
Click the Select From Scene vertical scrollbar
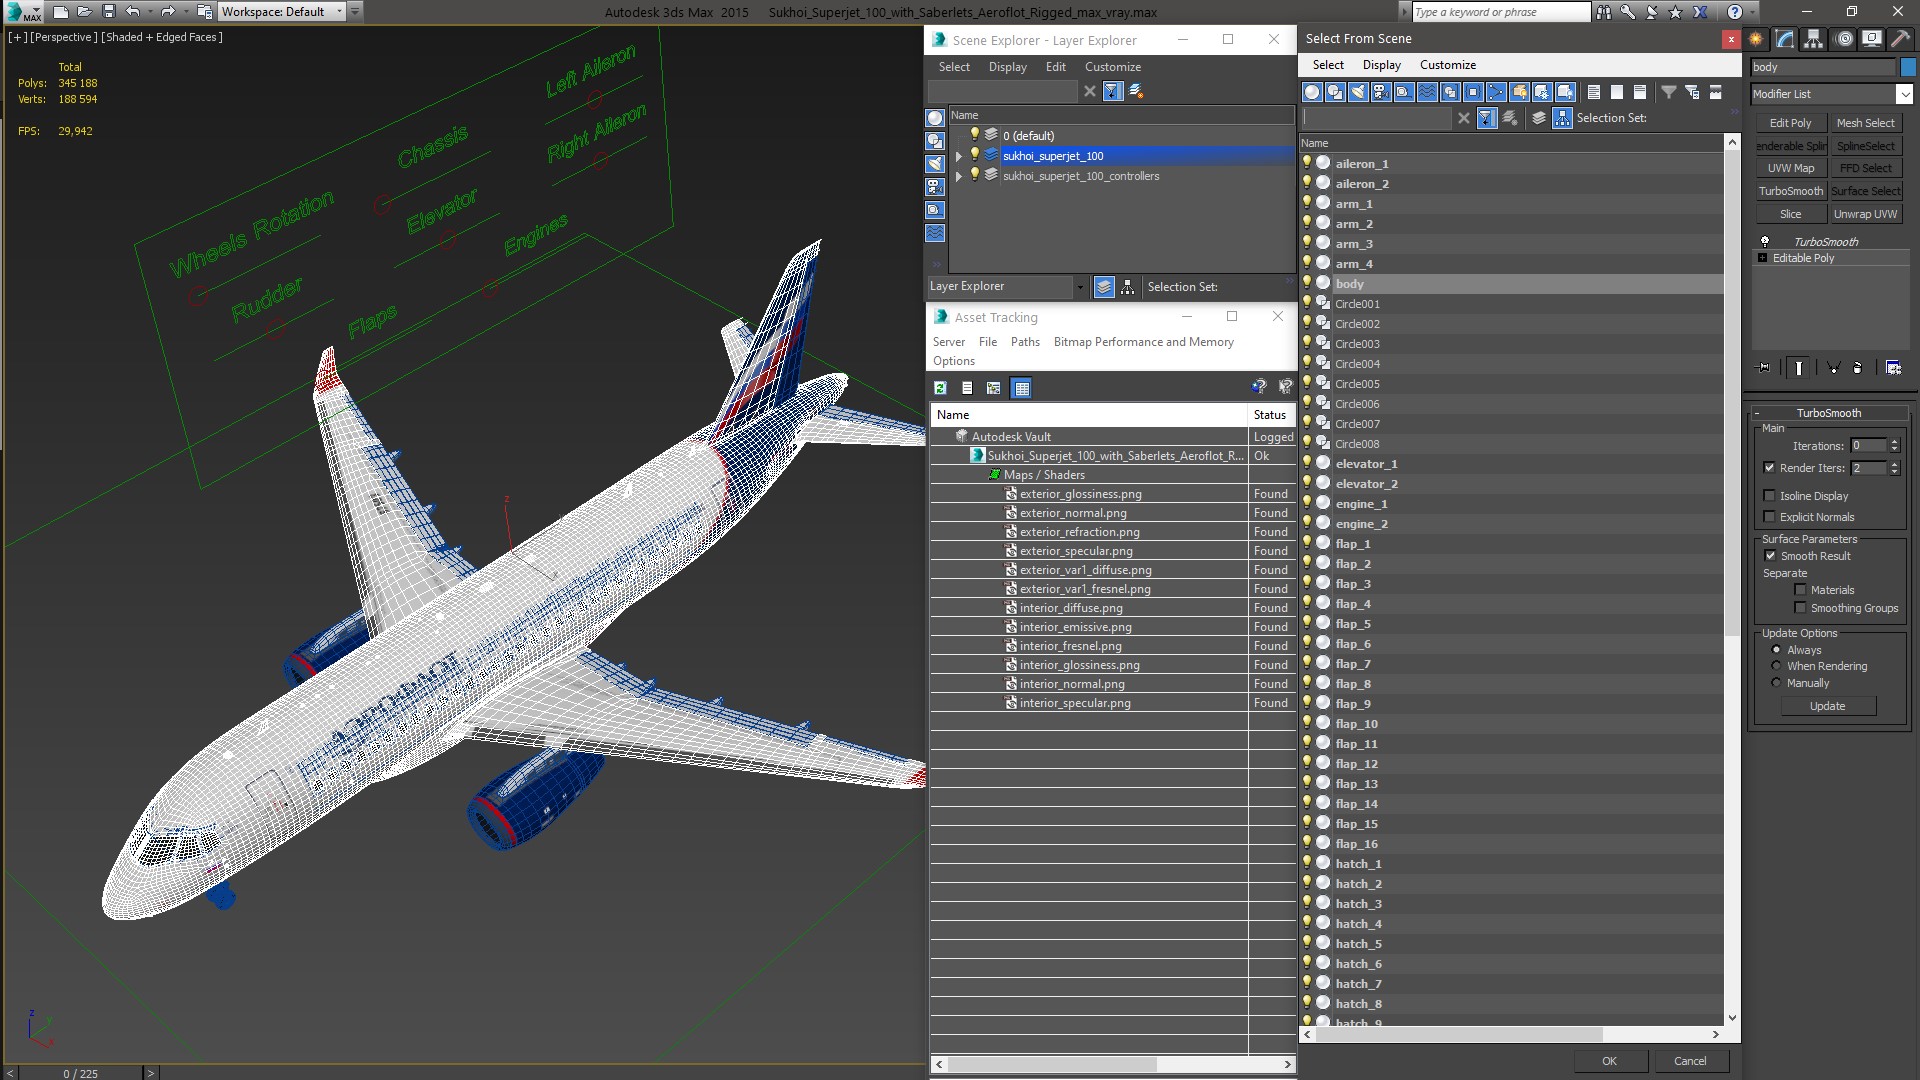1733,392
